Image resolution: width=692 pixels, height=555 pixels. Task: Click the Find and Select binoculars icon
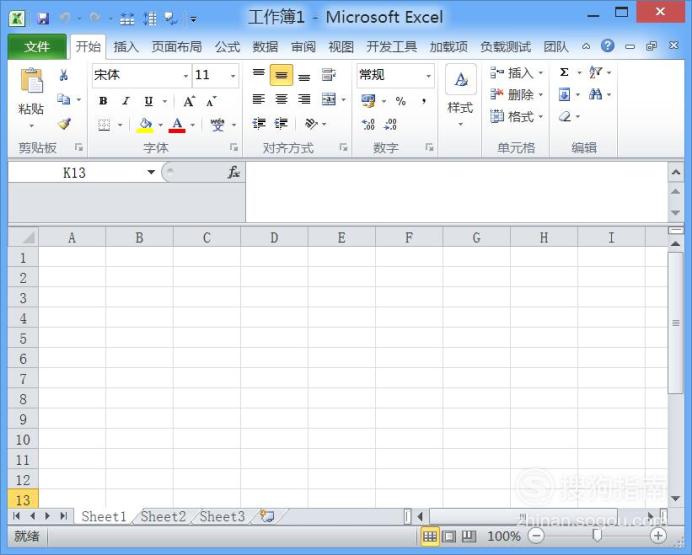tap(595, 94)
